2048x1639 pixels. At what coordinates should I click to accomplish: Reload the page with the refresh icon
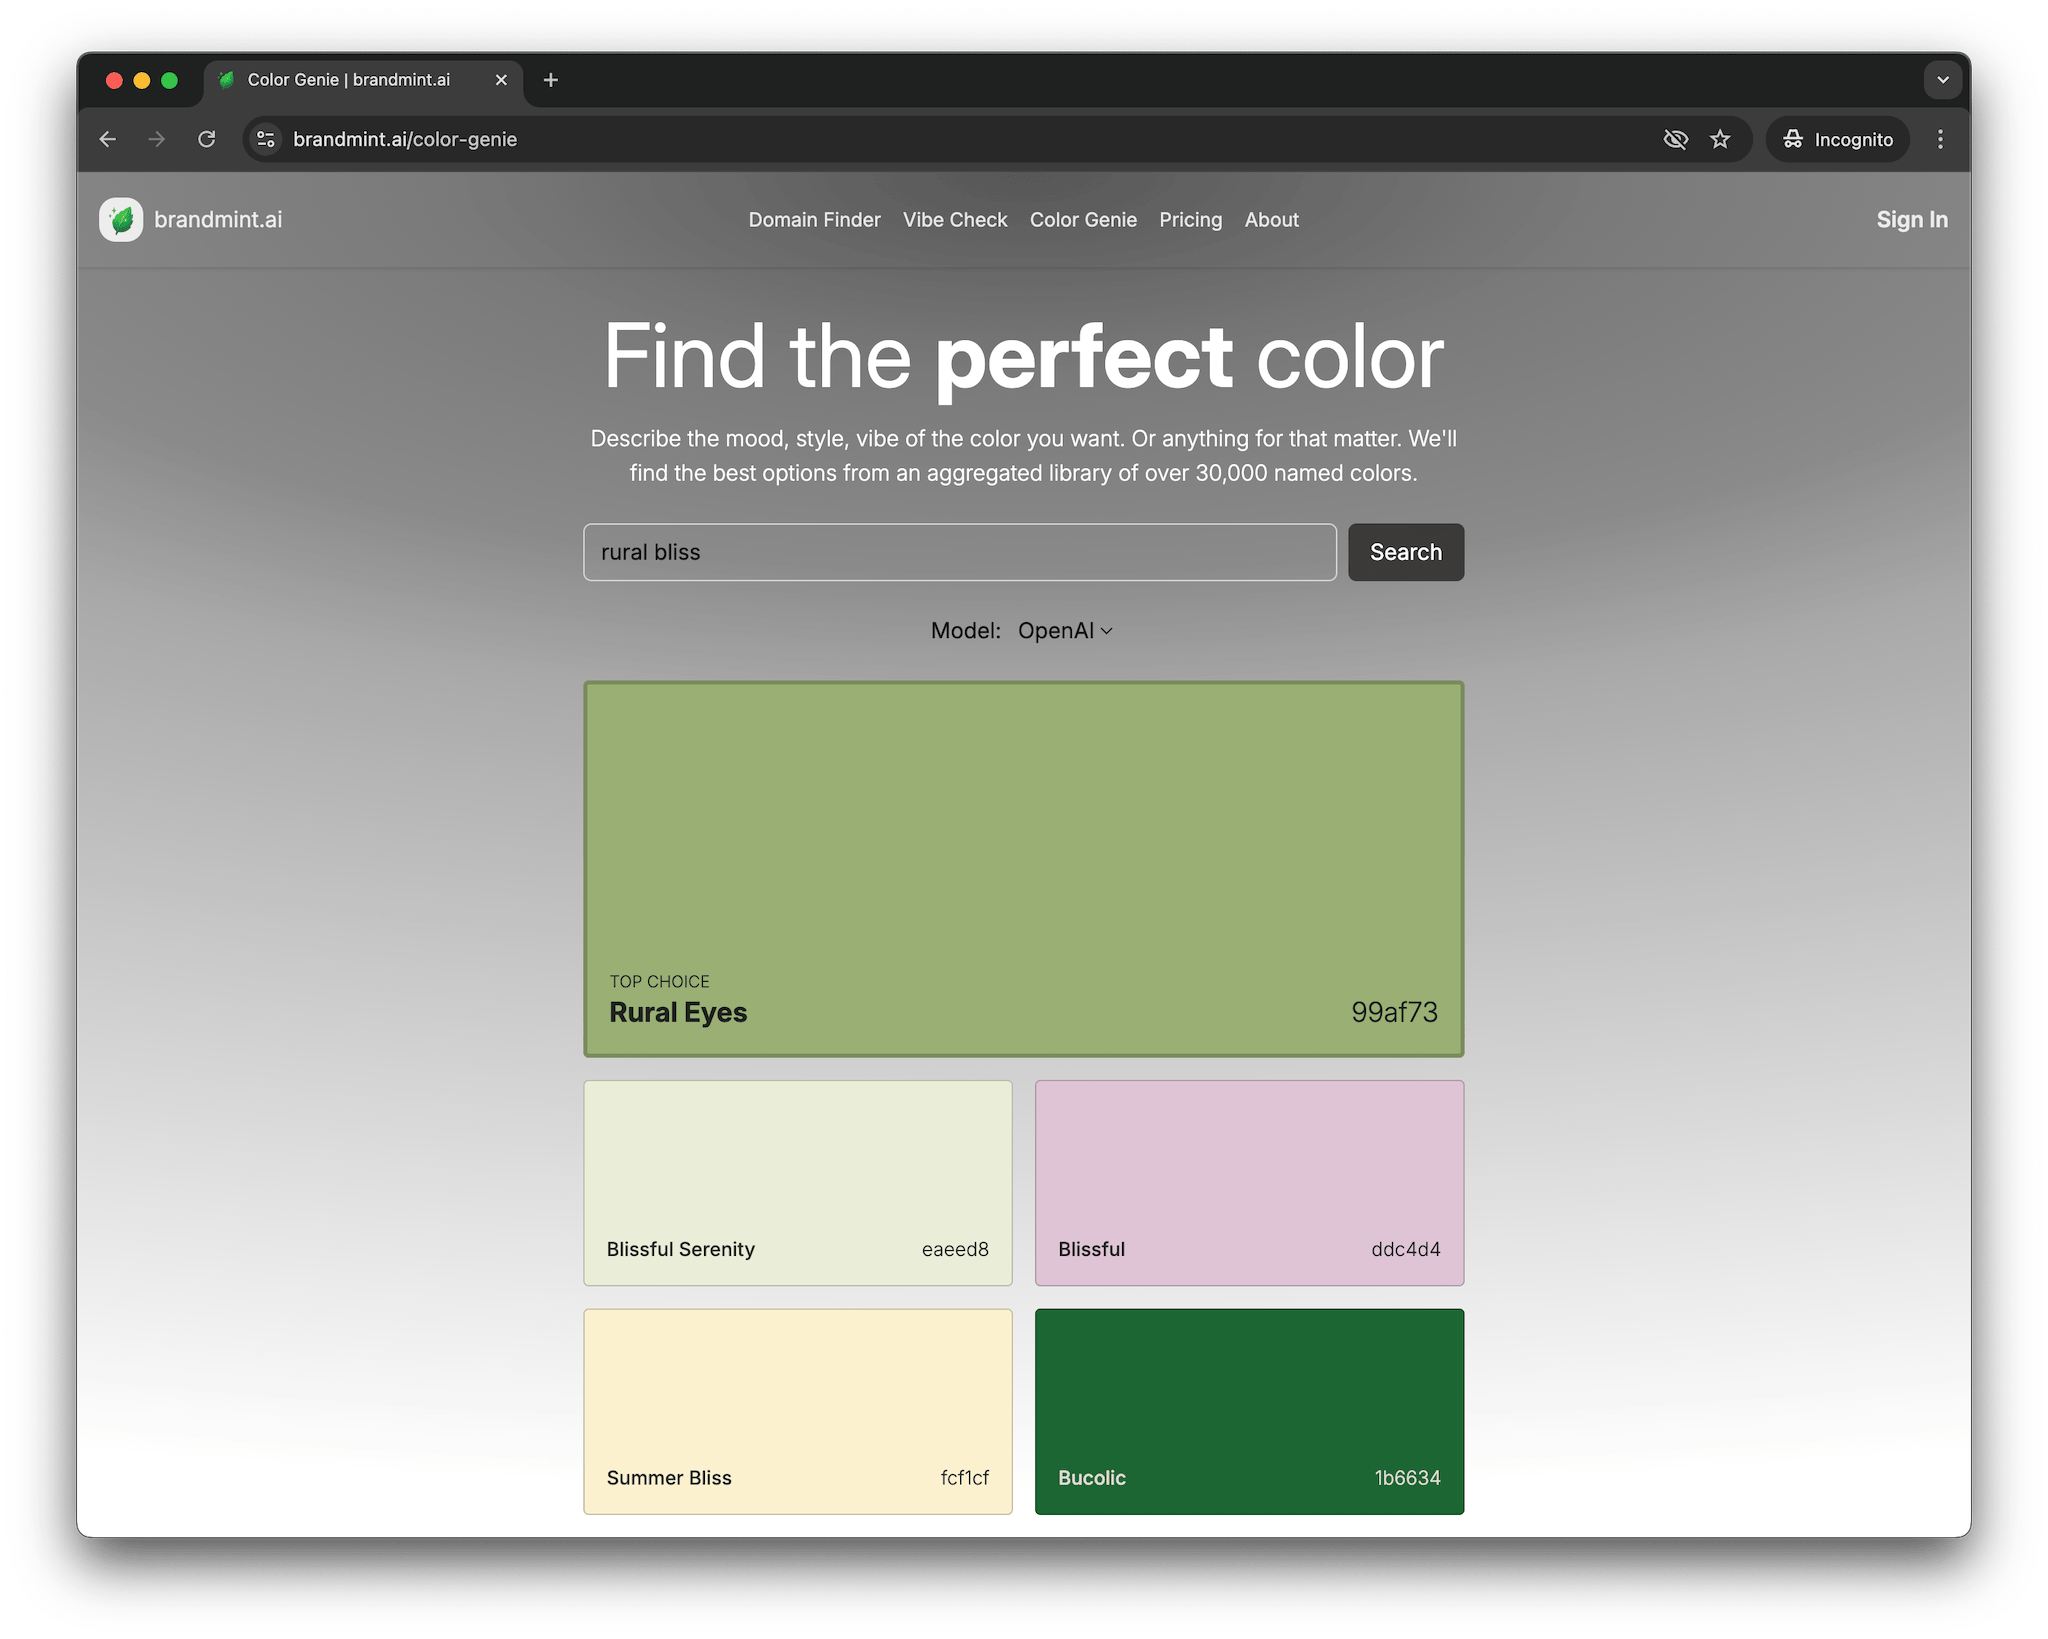207,139
